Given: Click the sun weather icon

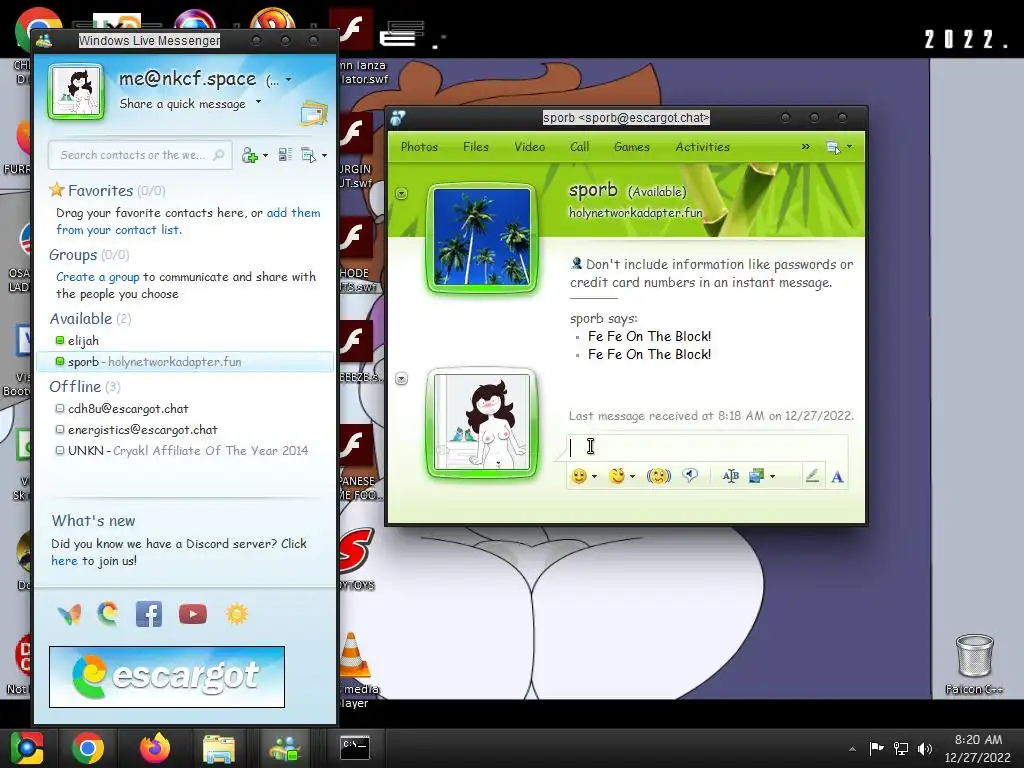Looking at the screenshot, I should pos(236,614).
